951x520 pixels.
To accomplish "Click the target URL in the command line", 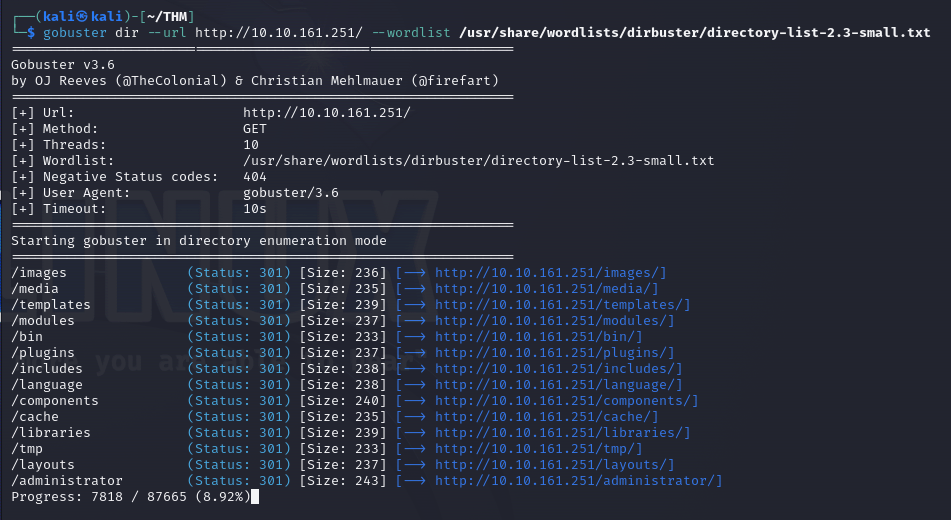I will 278,32.
